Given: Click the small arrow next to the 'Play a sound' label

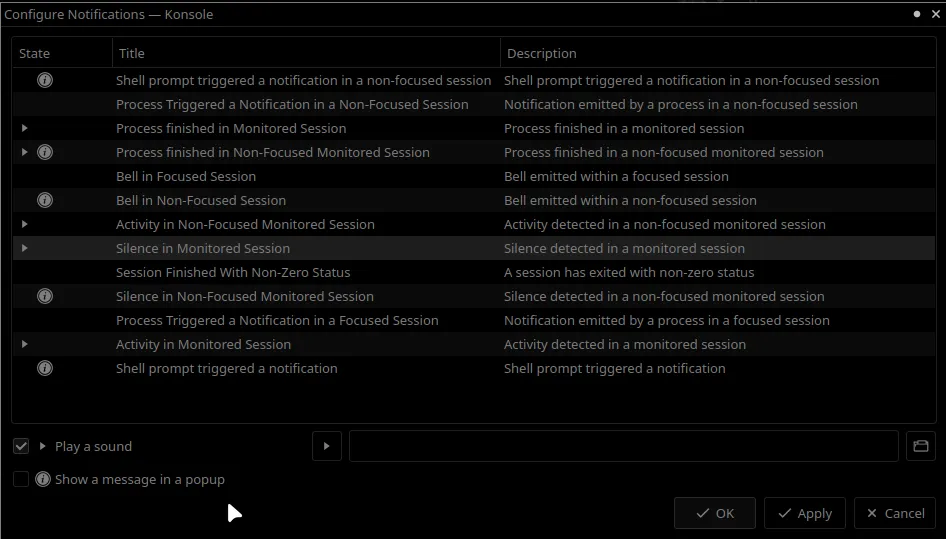Looking at the screenshot, I should click(x=43, y=446).
